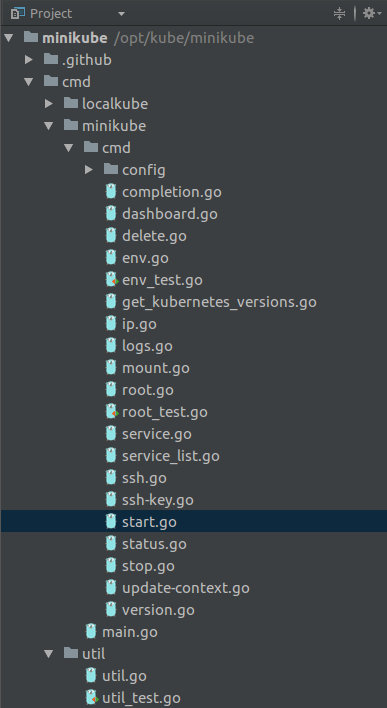Select the root_test.go file name
The height and width of the screenshot is (708, 387).
tap(165, 413)
